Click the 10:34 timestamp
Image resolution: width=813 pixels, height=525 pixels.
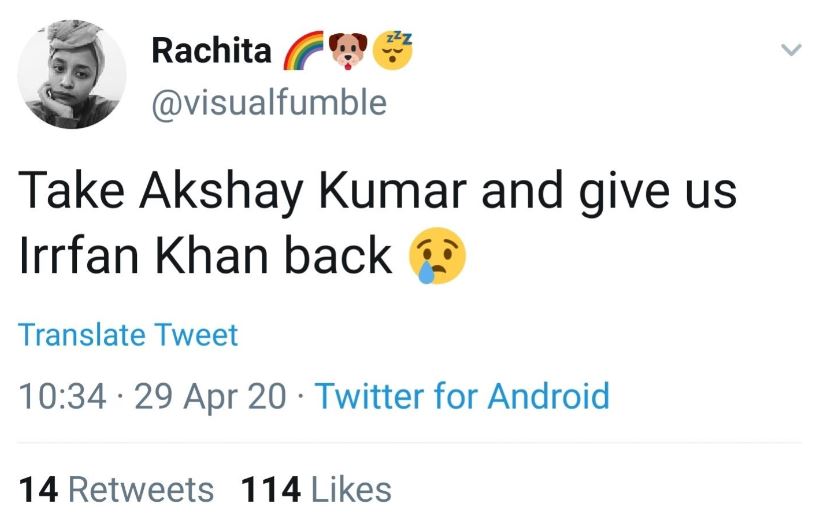click(62, 396)
